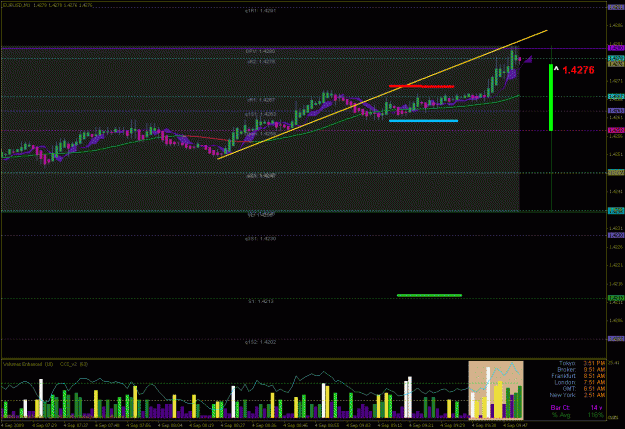Click the Frankfurt time row
Viewport: 625px width, 429px height.
[x=578, y=376]
